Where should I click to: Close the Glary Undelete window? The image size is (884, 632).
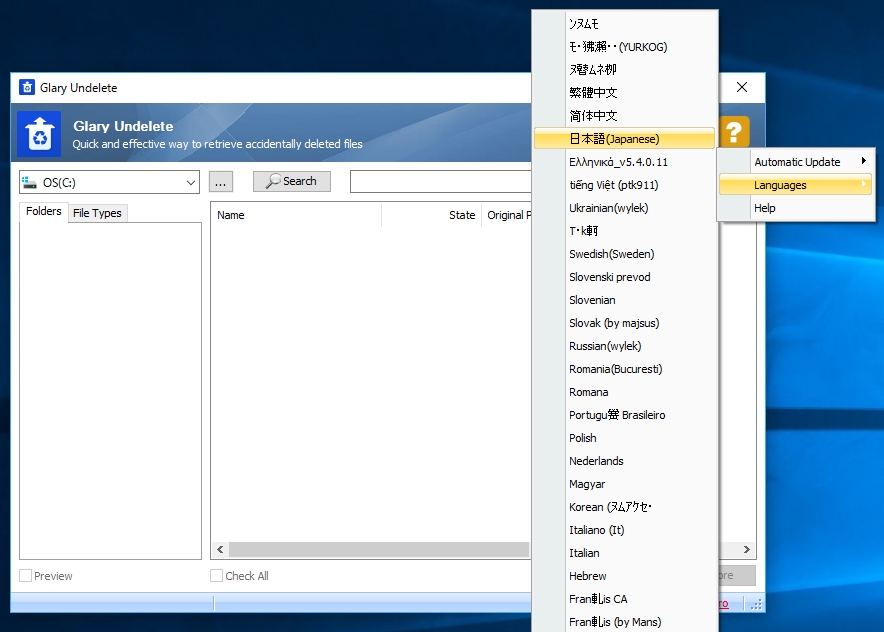742,87
